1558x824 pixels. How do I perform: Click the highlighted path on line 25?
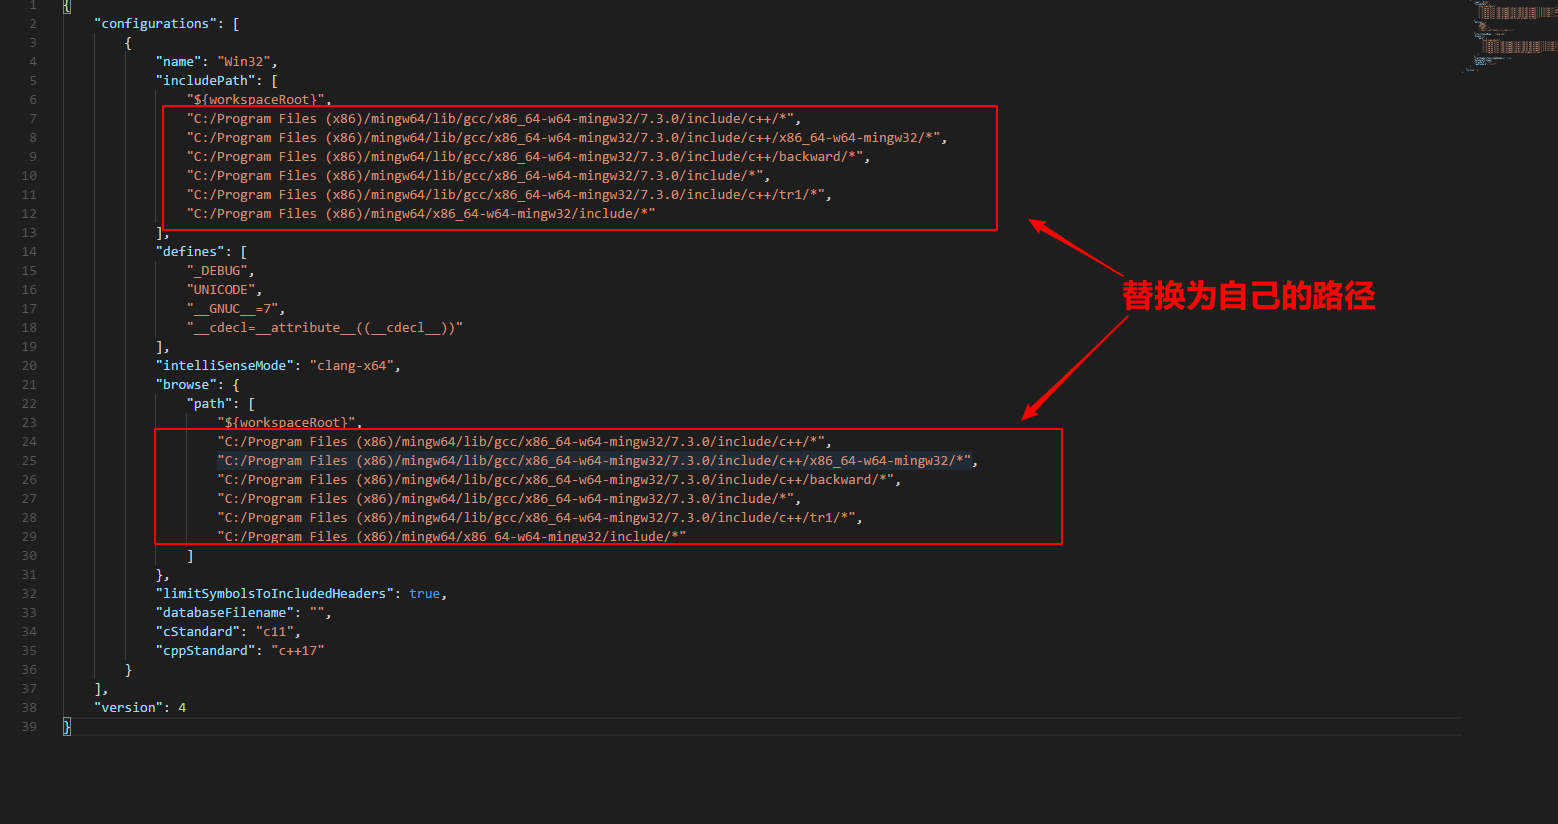tap(595, 460)
